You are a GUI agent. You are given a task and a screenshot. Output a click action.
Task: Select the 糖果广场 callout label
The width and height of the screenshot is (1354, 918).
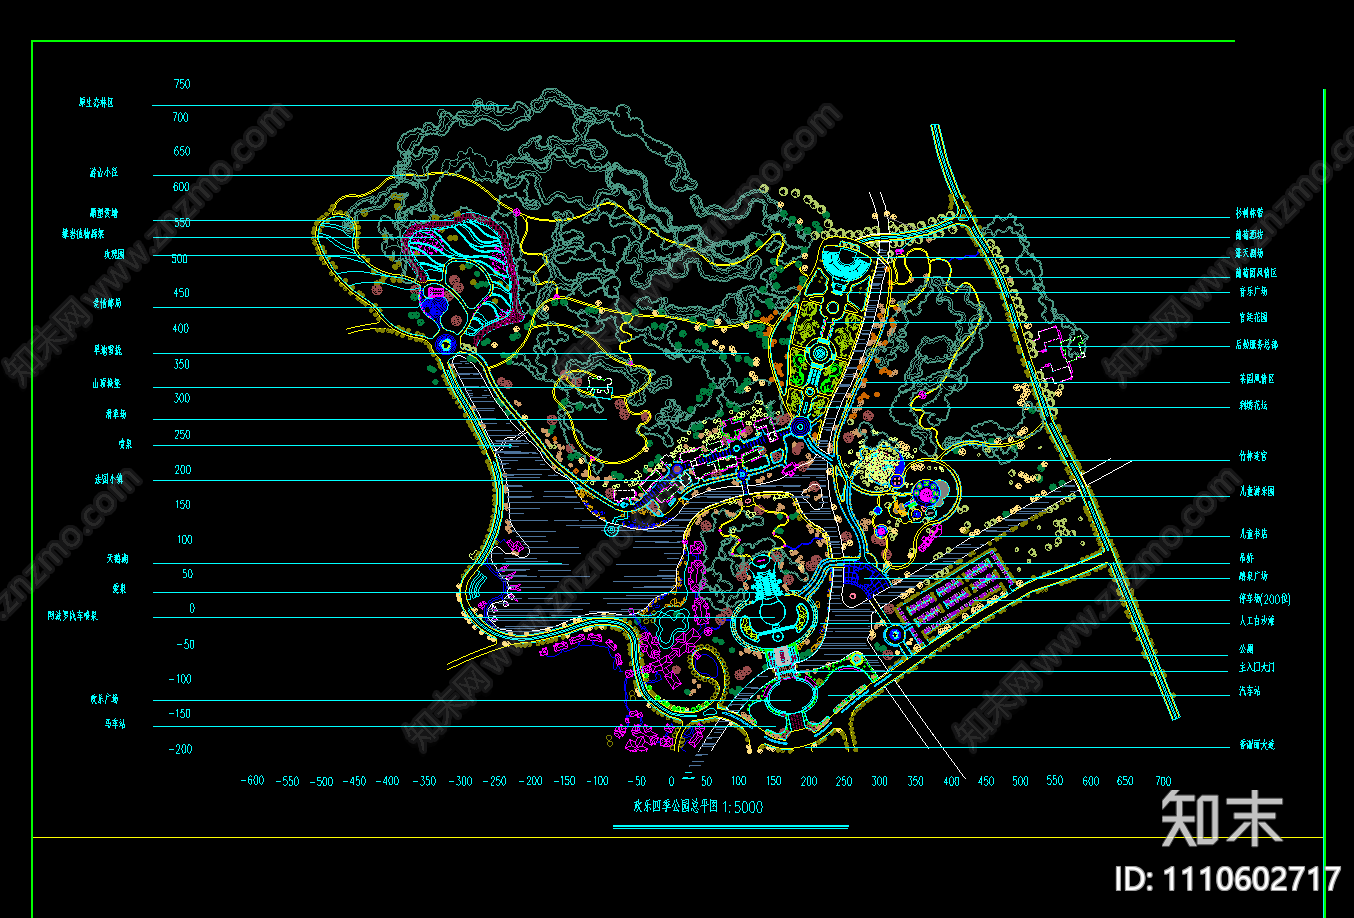pos(1253,577)
